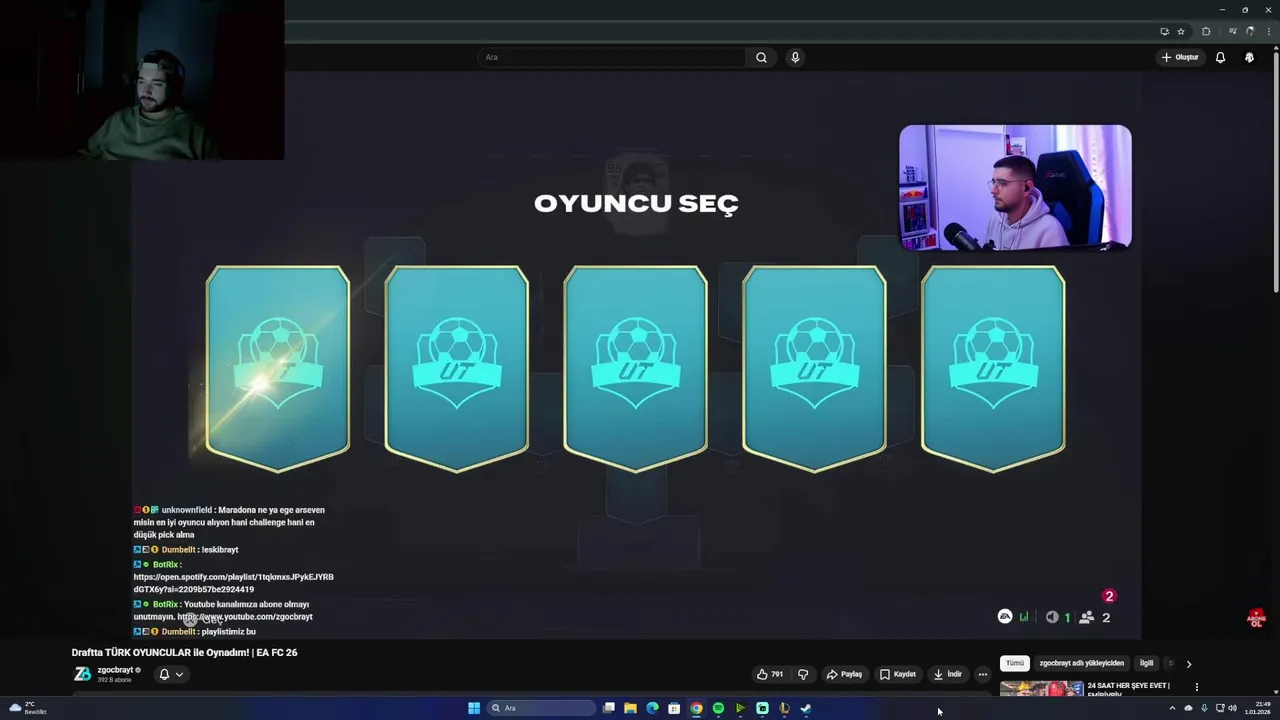The image size is (1280, 720).
Task: Open Microsoft Edge from taskbar
Action: click(x=652, y=708)
